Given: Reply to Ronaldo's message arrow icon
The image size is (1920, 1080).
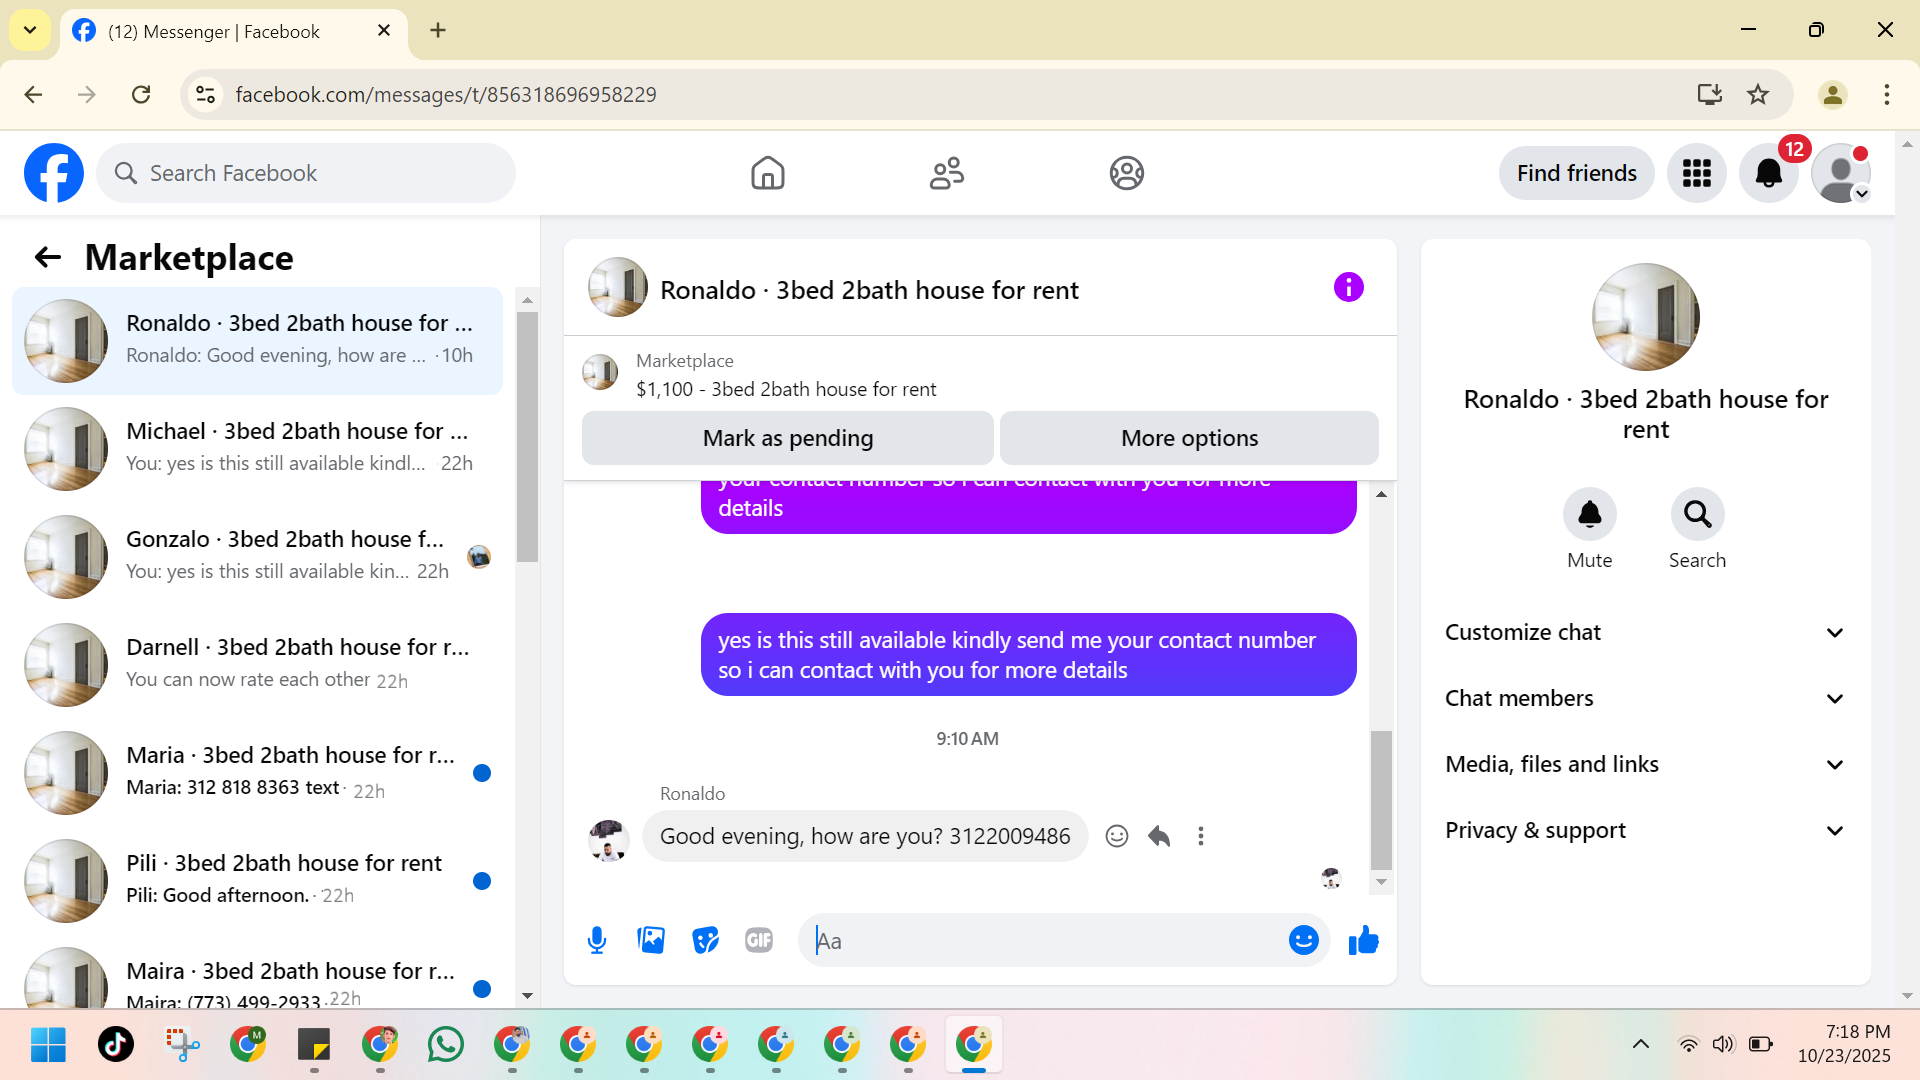Looking at the screenshot, I should click(x=1159, y=836).
